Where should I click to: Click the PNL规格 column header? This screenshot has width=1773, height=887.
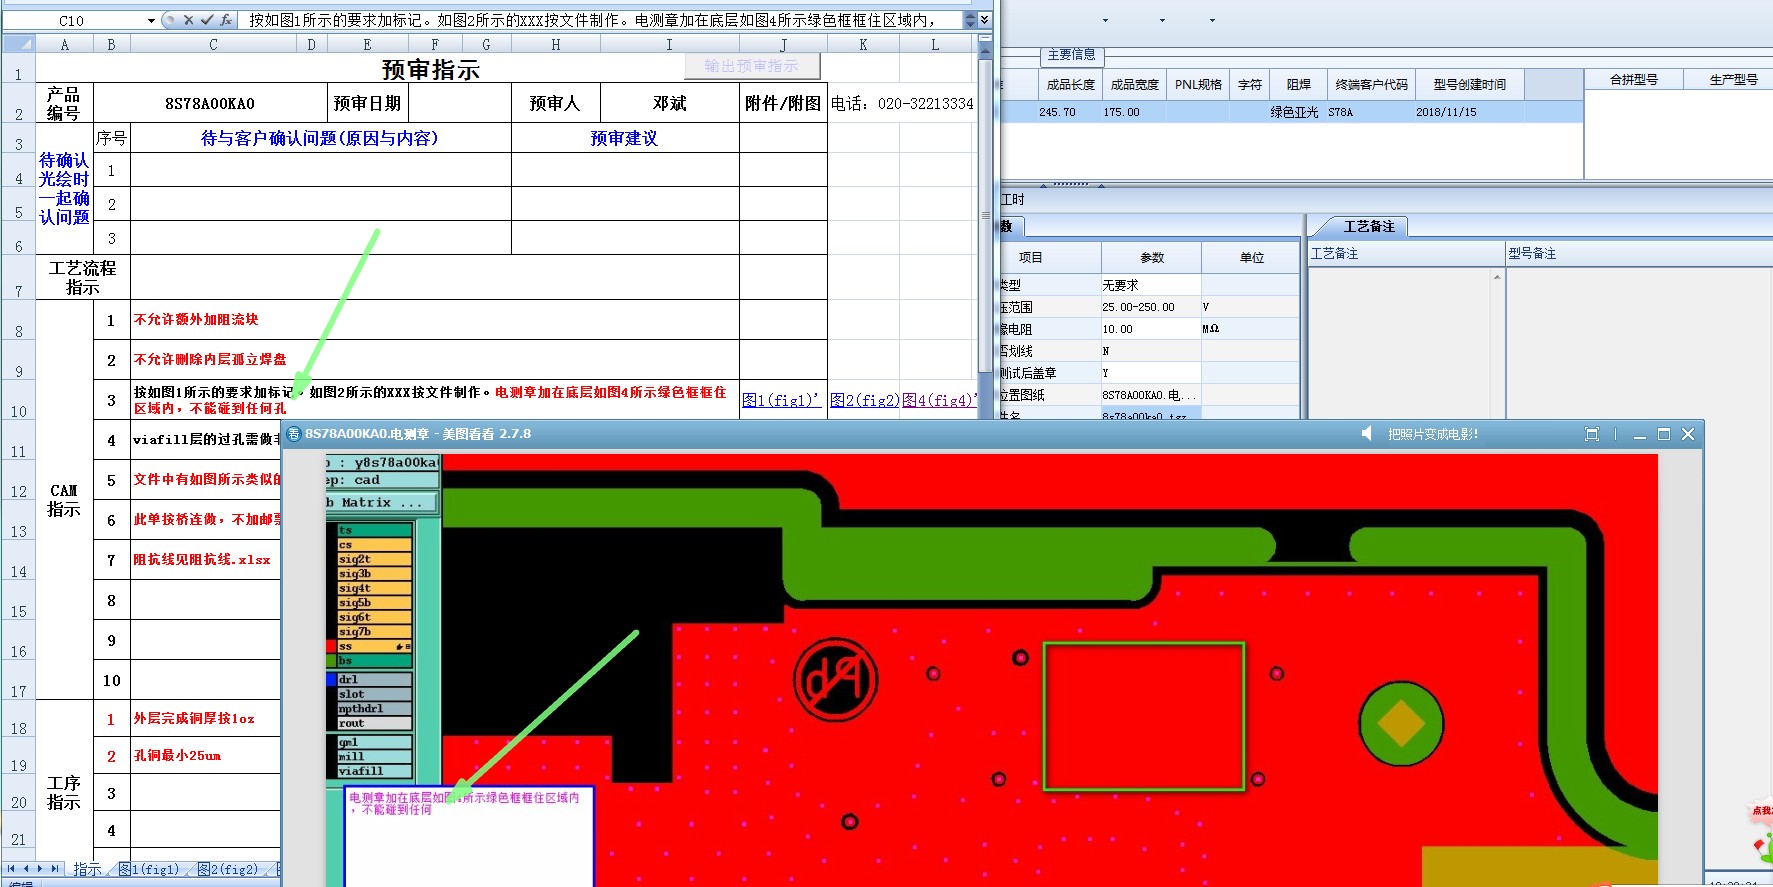tap(1198, 85)
